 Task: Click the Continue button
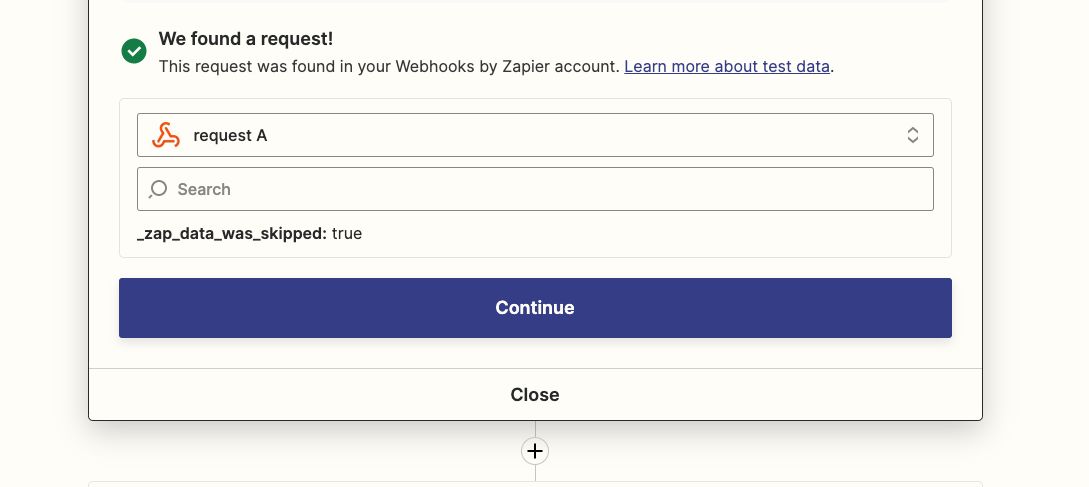pos(535,308)
